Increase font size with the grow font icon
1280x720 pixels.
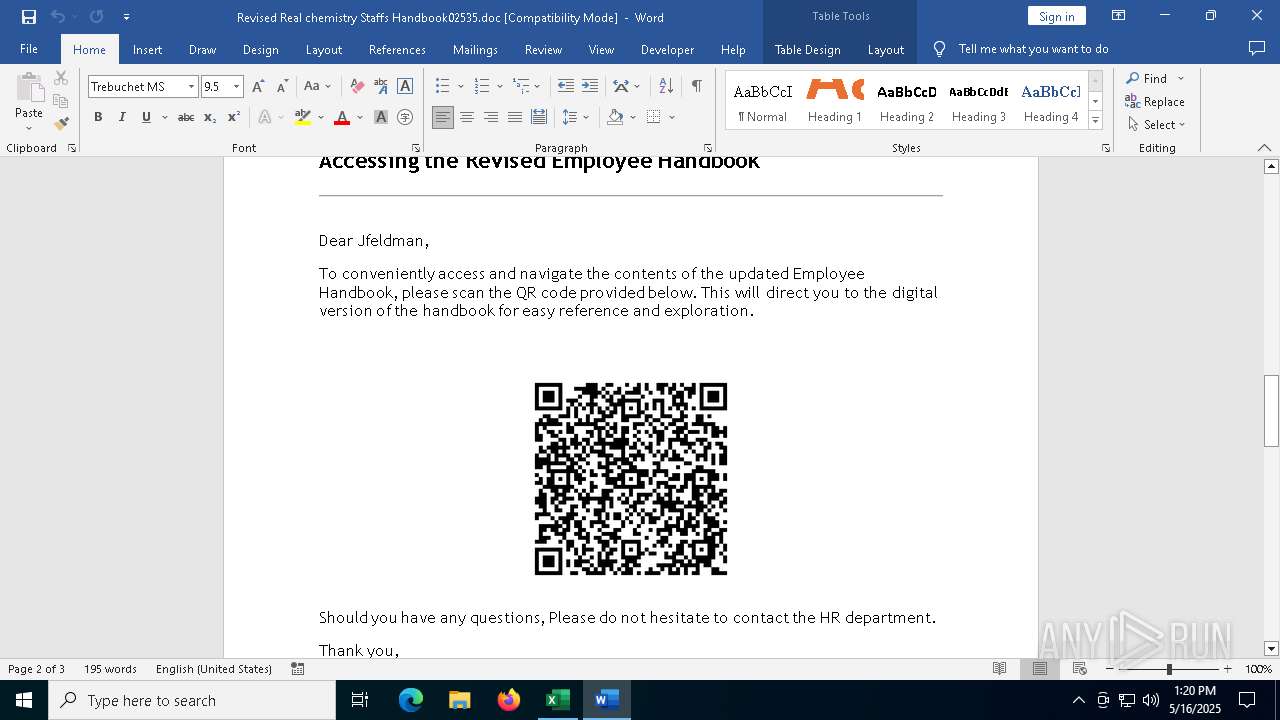point(258,87)
